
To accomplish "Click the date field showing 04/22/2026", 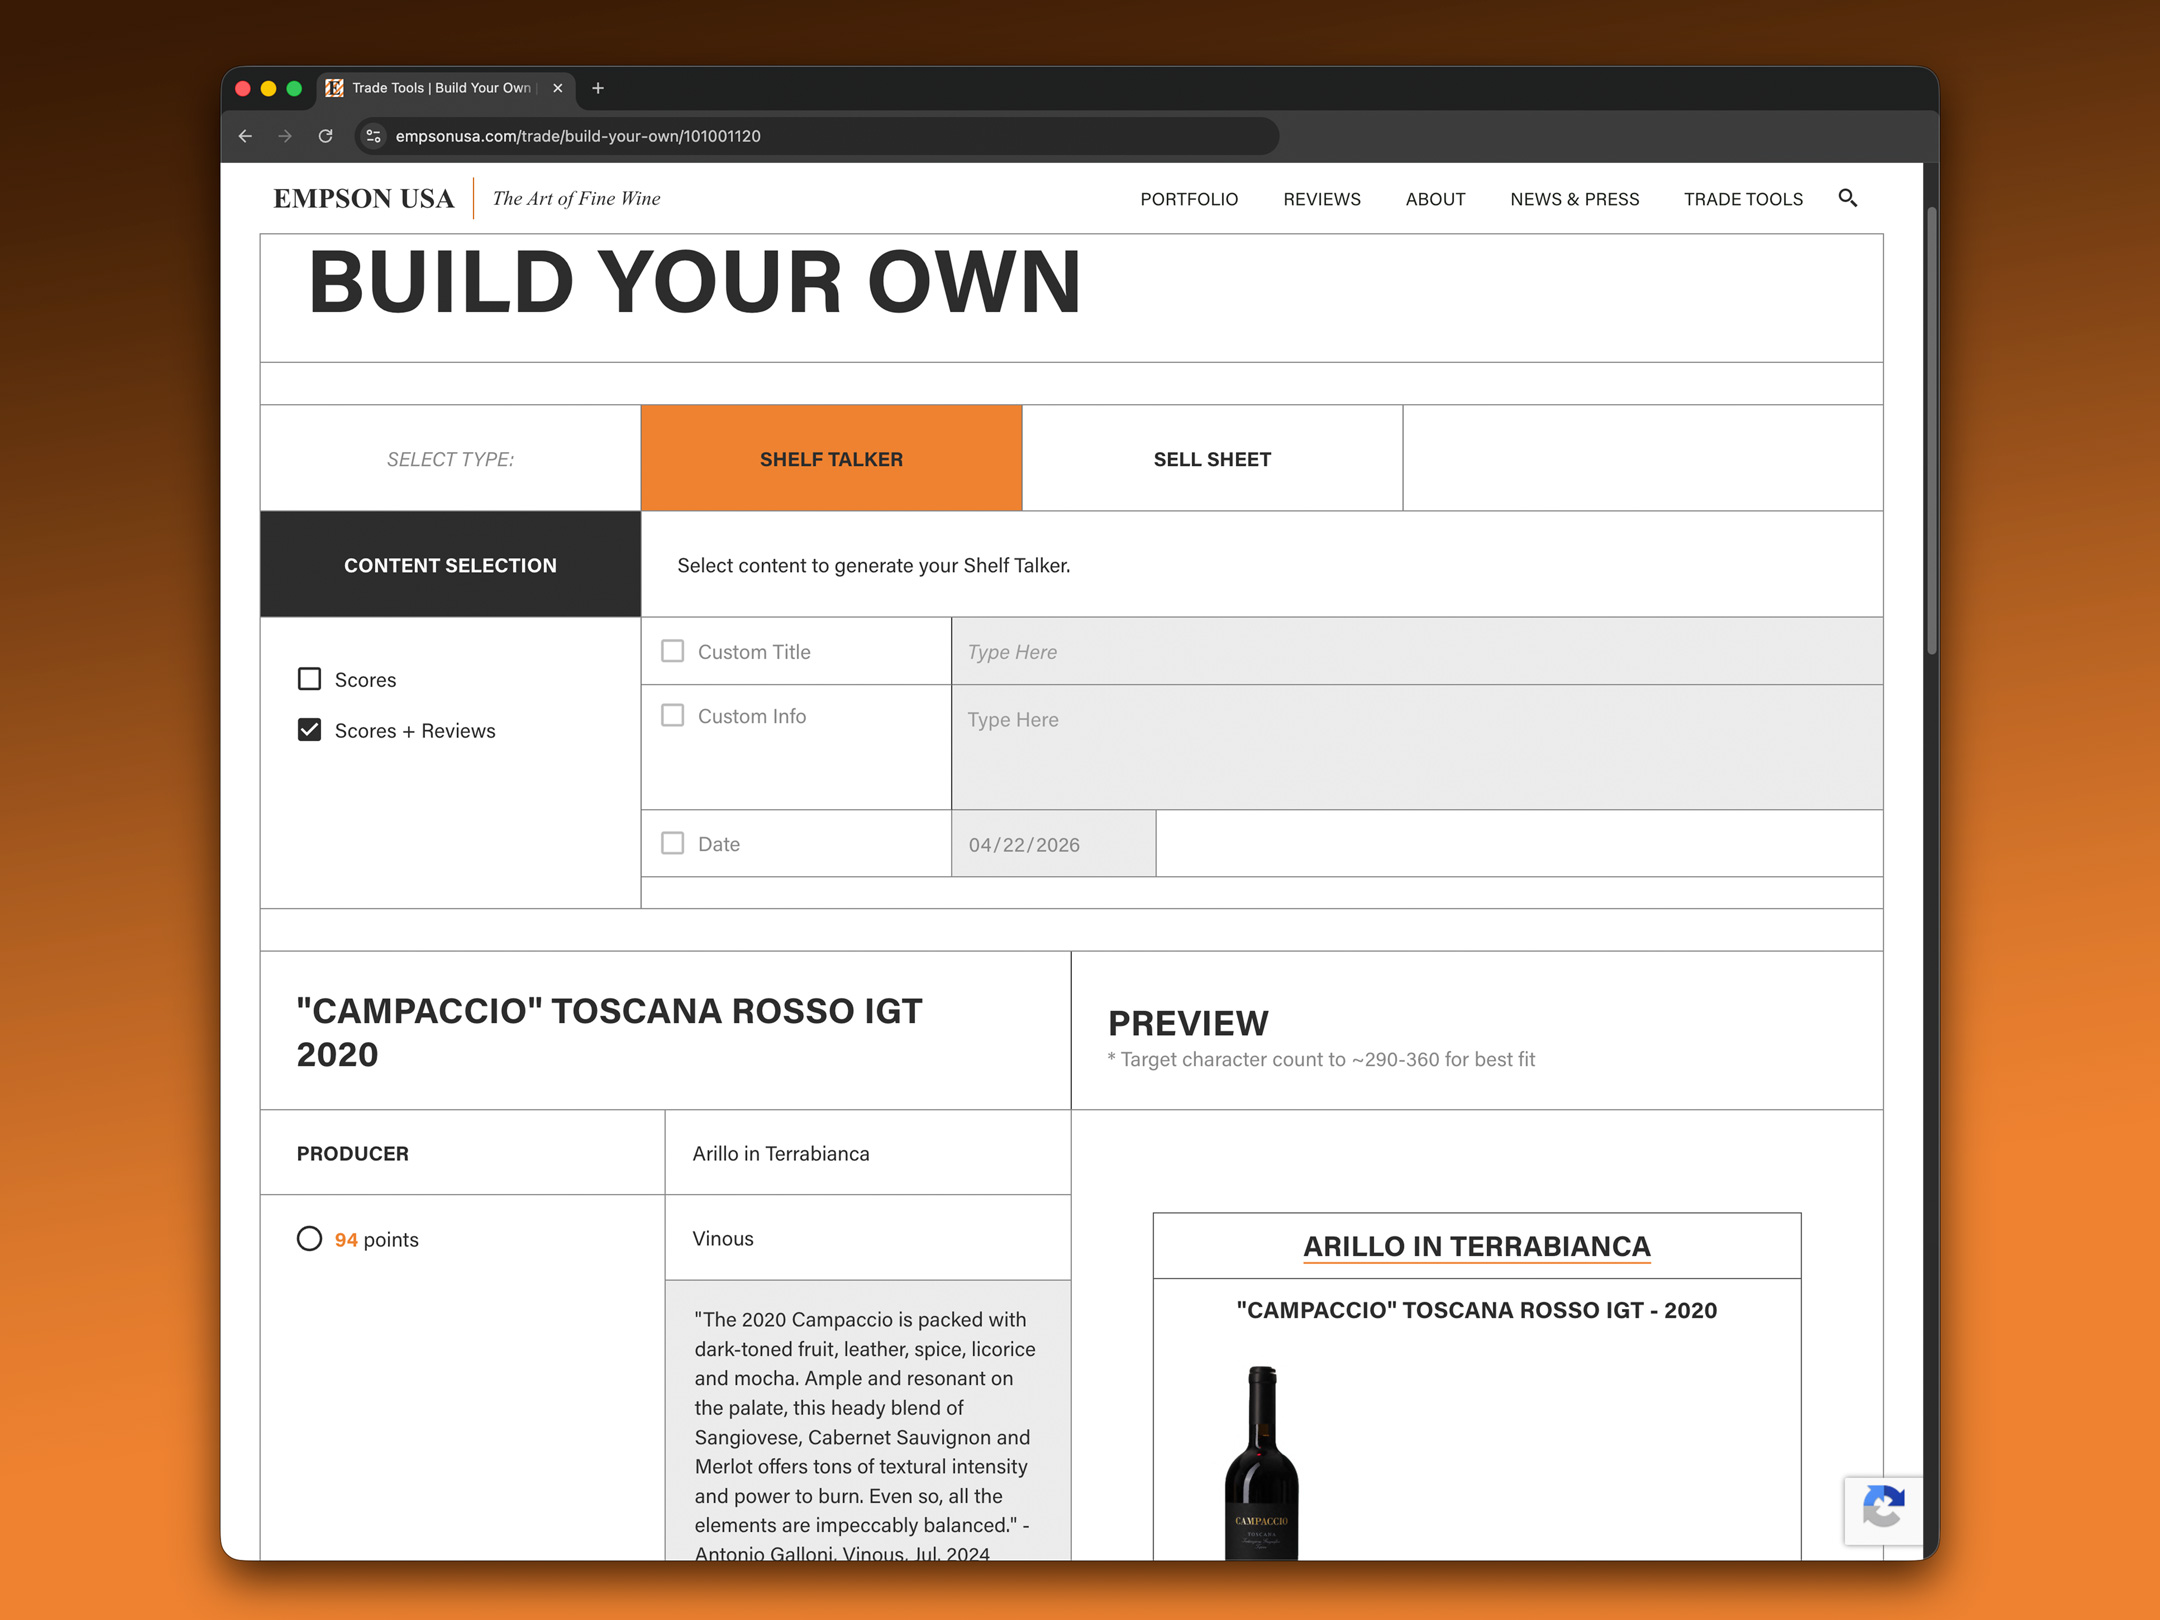I will pyautogui.click(x=1054, y=844).
